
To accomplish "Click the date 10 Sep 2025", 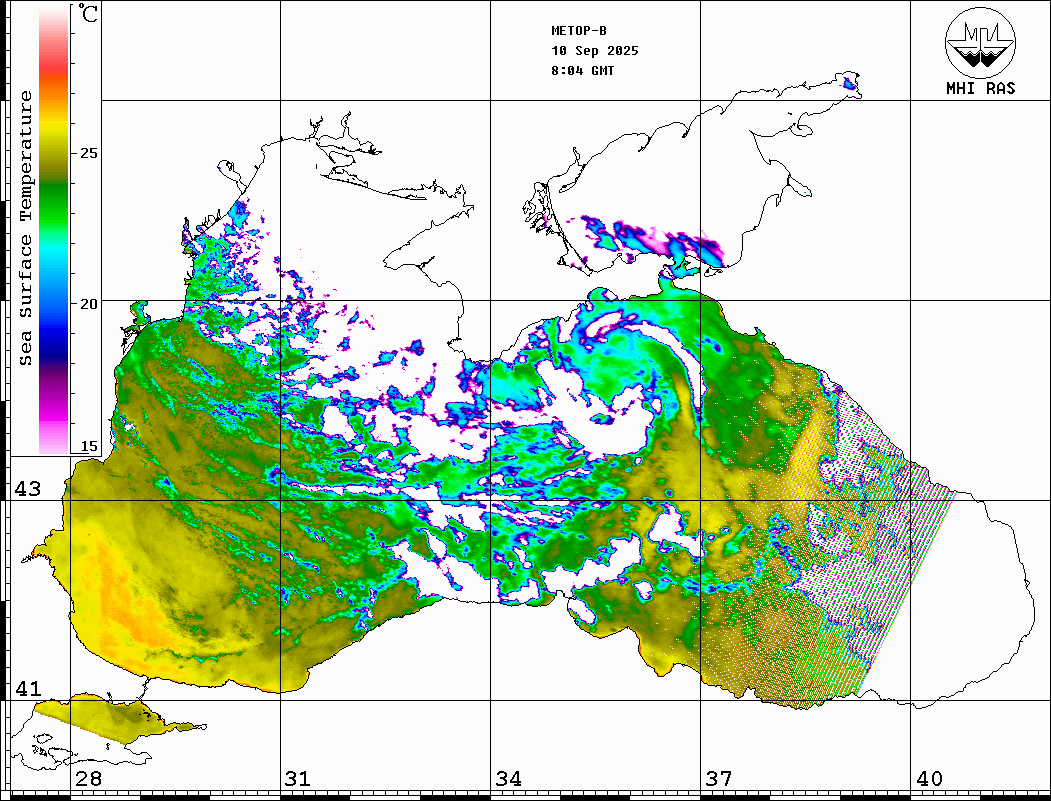I will click(594, 51).
